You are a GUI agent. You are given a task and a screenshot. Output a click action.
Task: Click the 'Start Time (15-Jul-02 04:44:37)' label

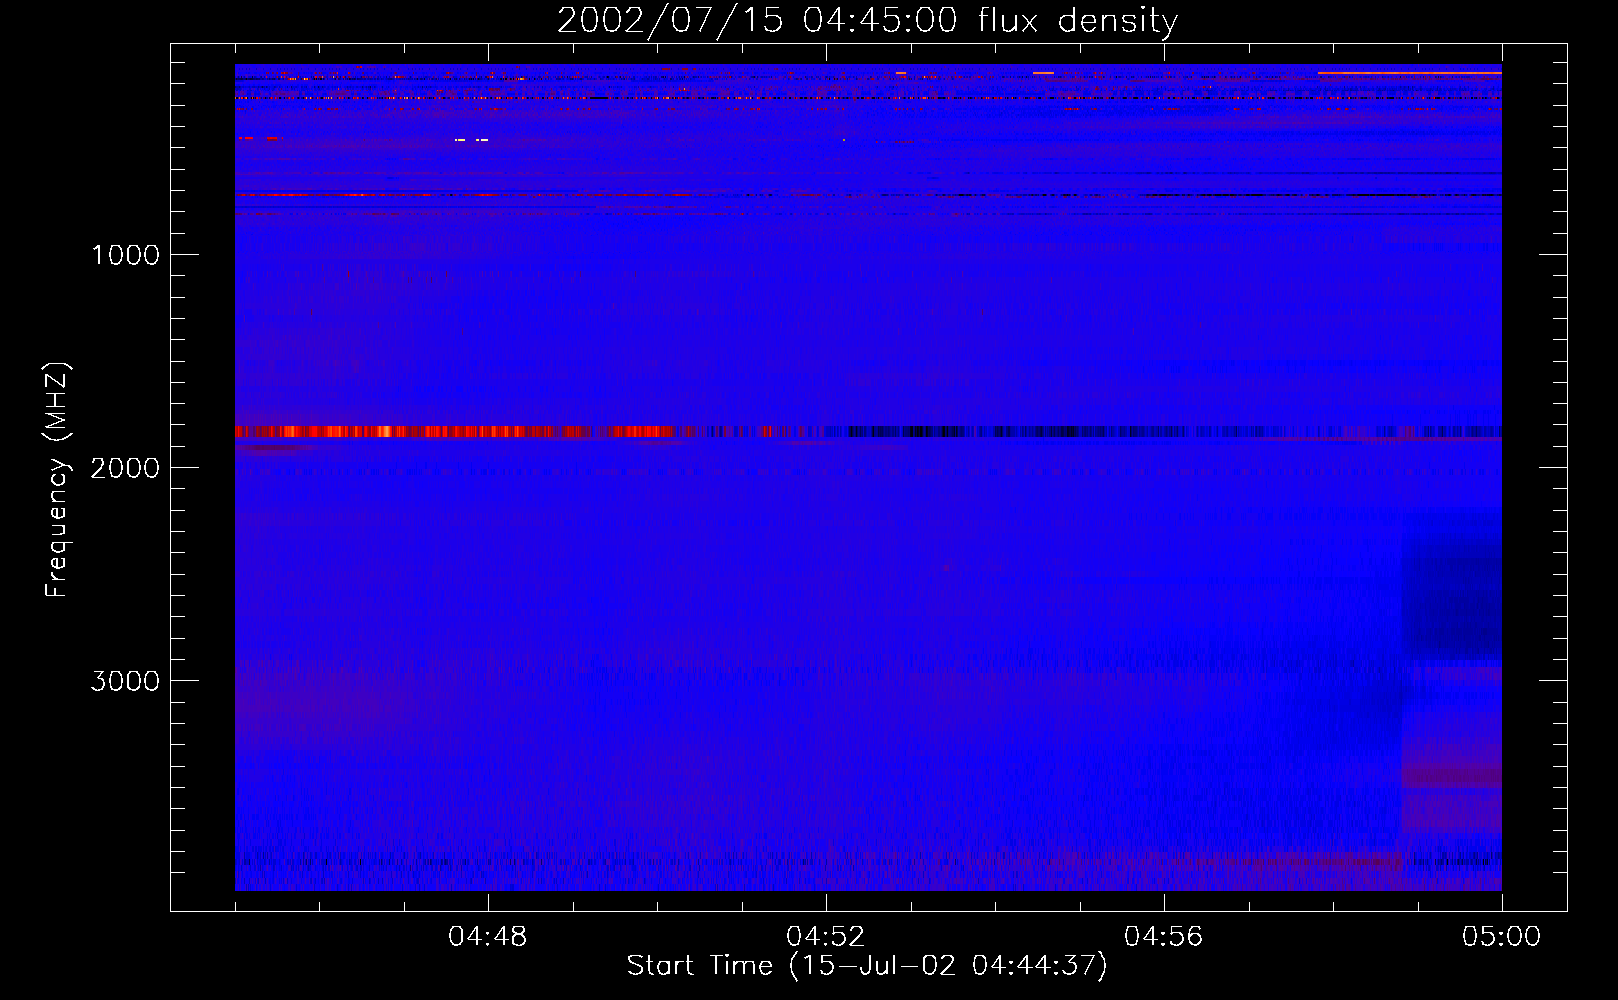867,966
